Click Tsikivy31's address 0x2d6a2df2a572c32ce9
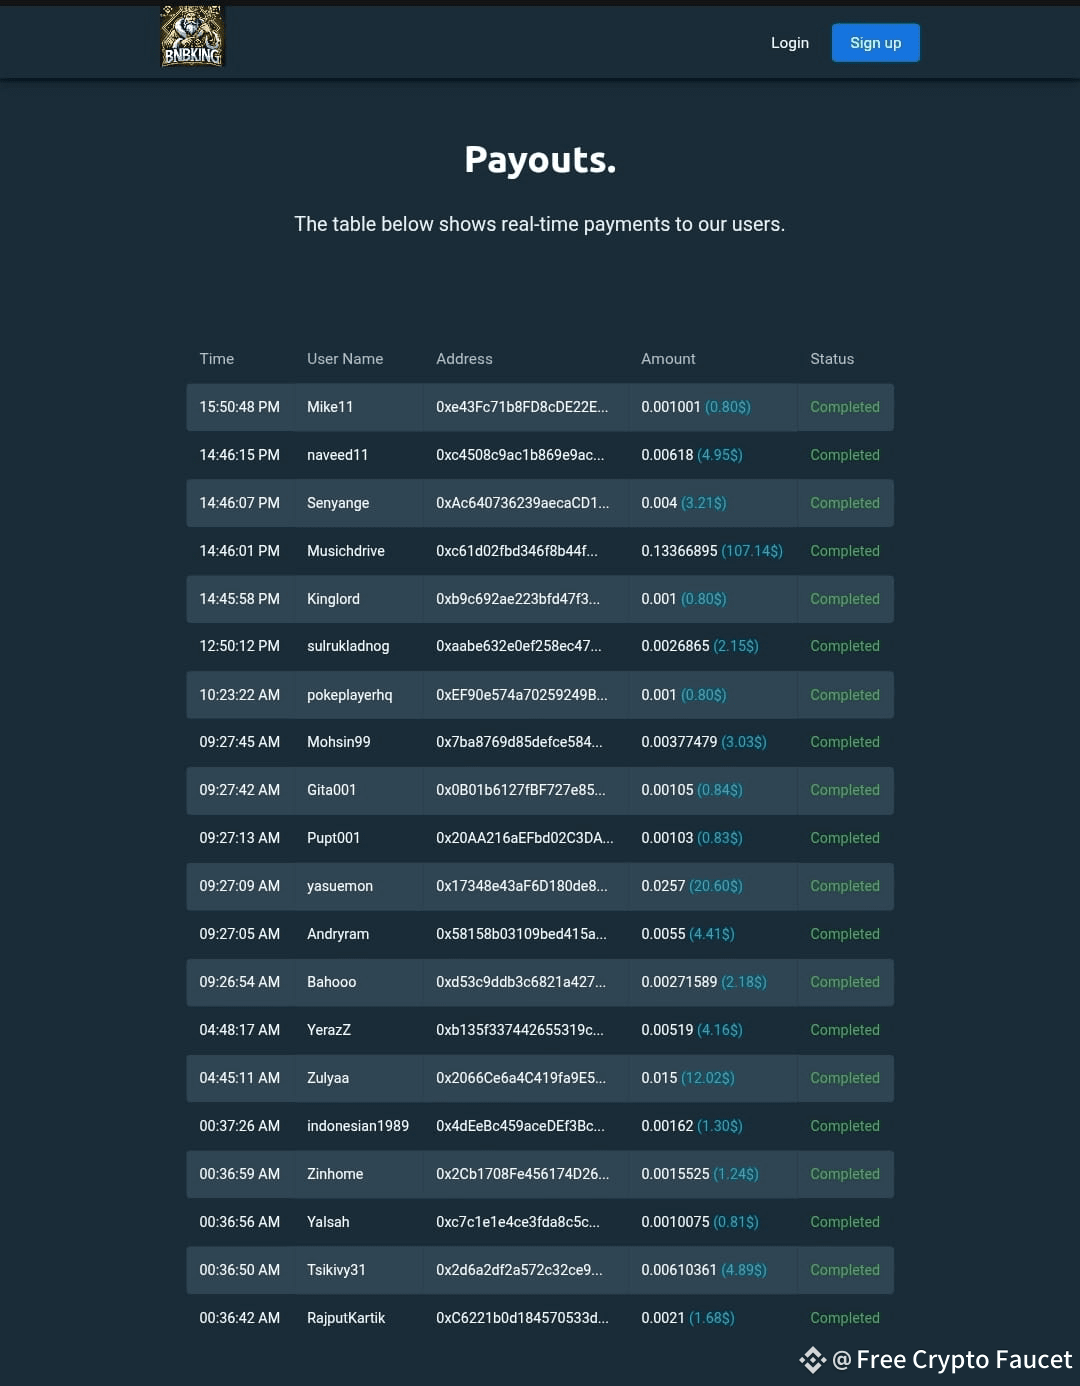This screenshot has width=1080, height=1386. 519,1270
